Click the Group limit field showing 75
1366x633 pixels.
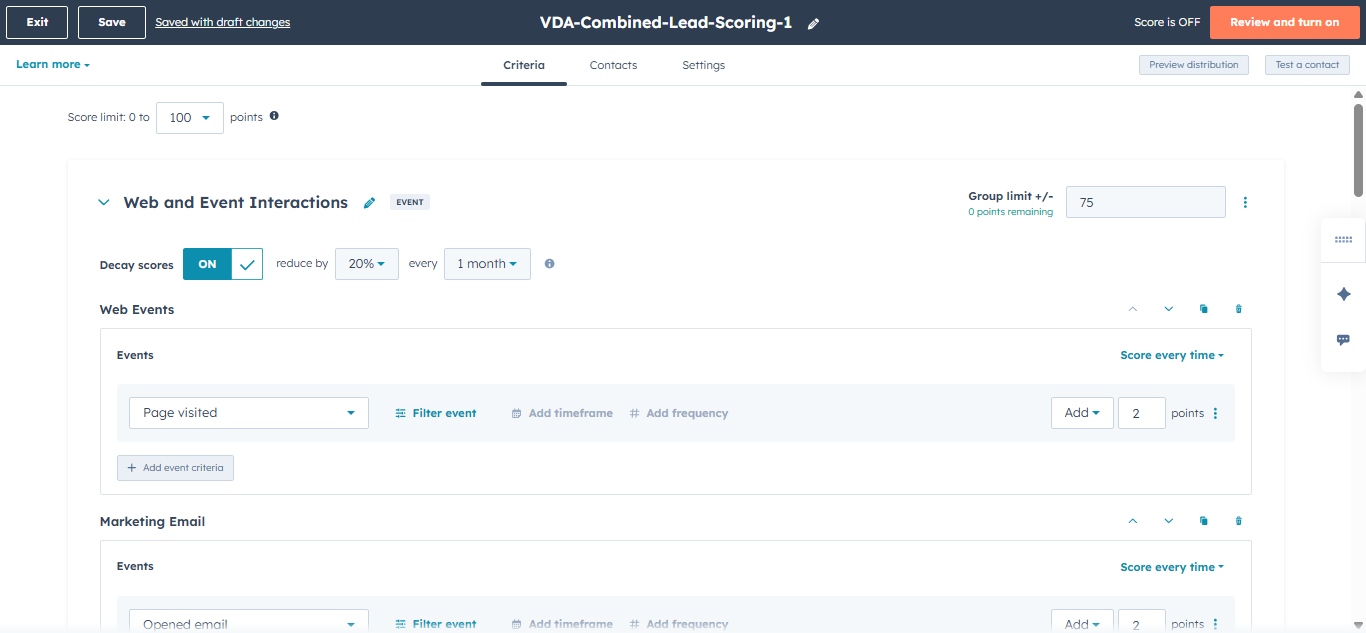tap(1146, 202)
